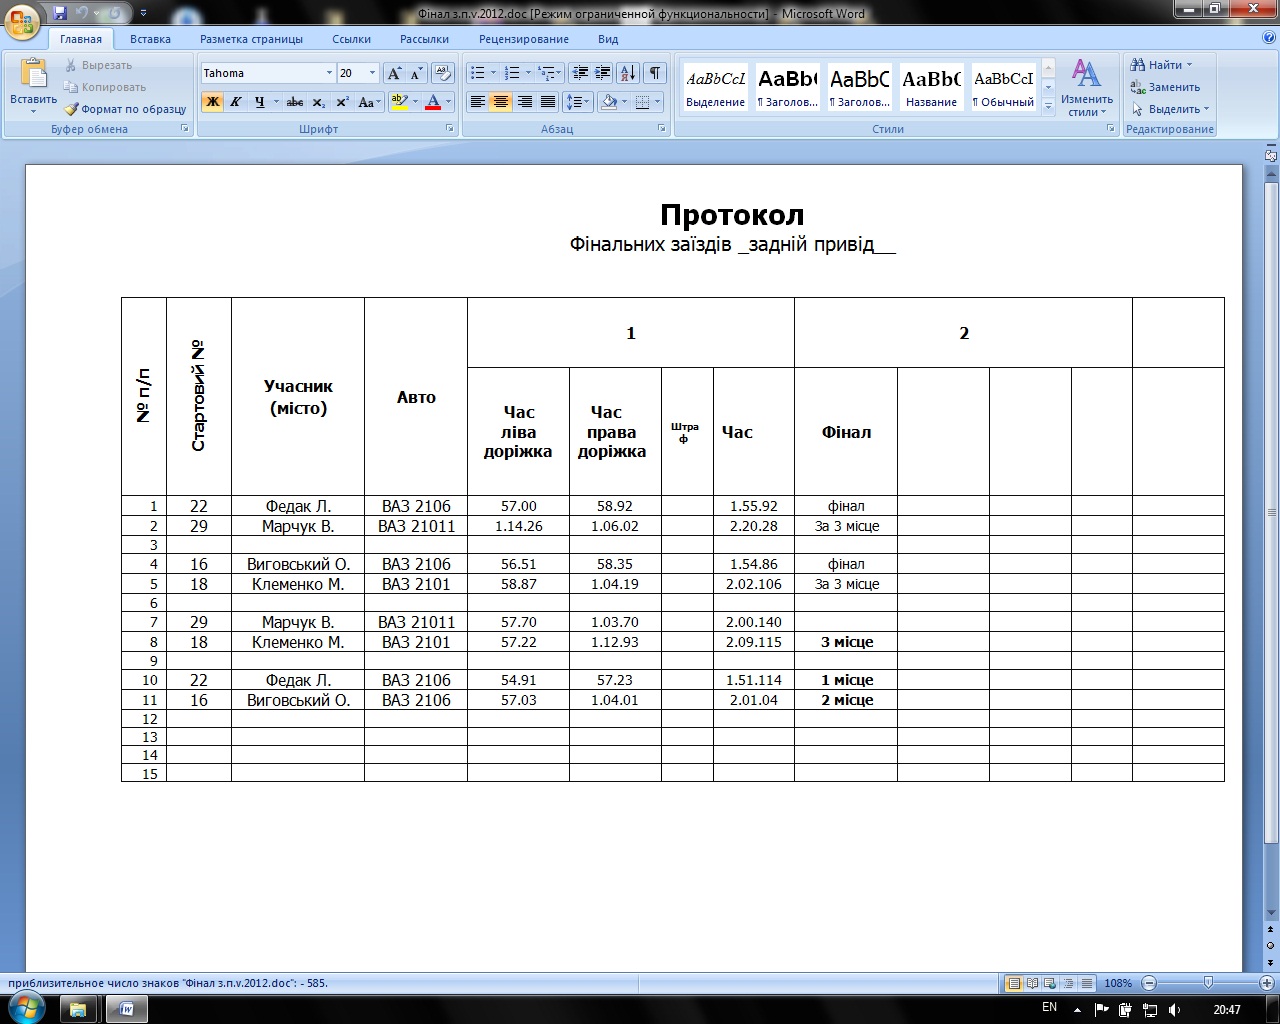Click Заменить (Replace) button
This screenshot has height=1024, width=1280.
click(x=1166, y=87)
